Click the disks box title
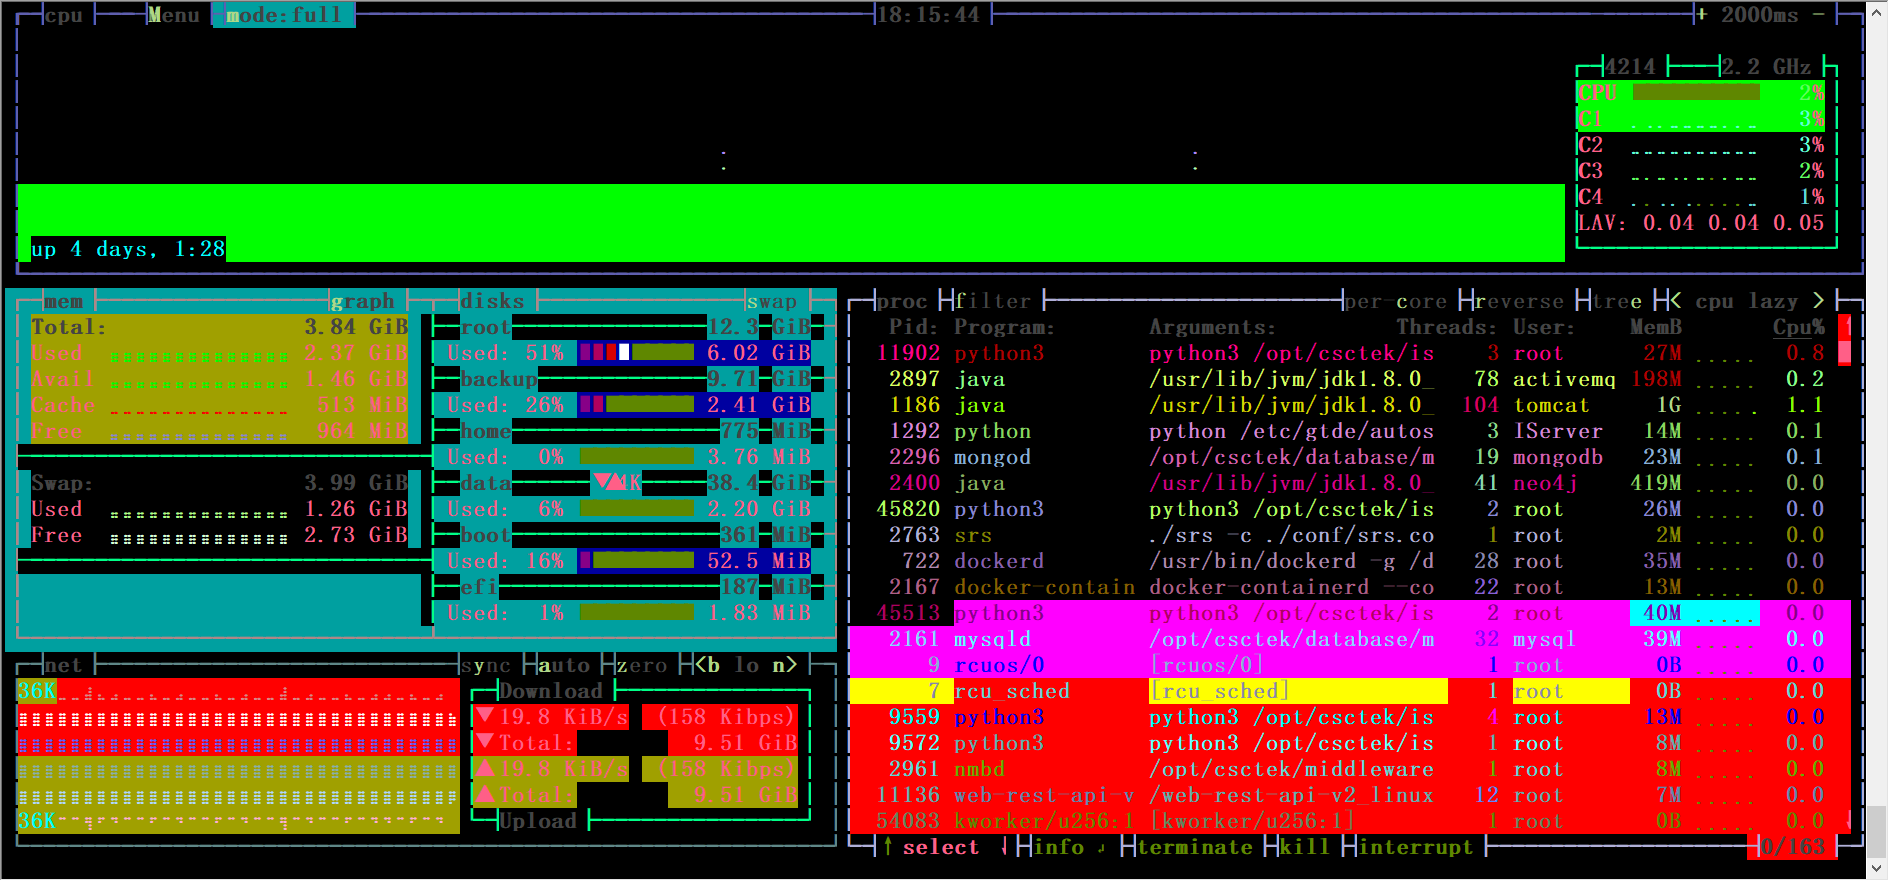This screenshot has width=1889, height=881. tap(492, 301)
